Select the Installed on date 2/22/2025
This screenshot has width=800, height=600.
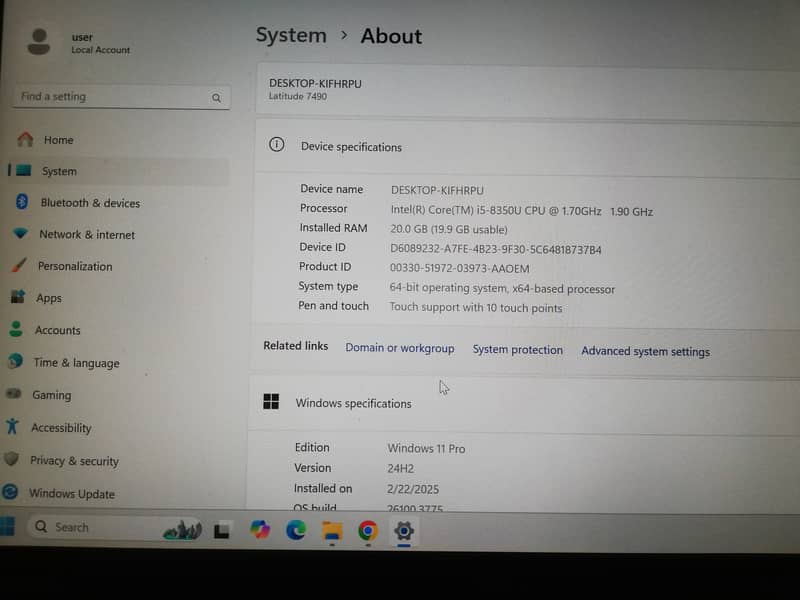413,489
